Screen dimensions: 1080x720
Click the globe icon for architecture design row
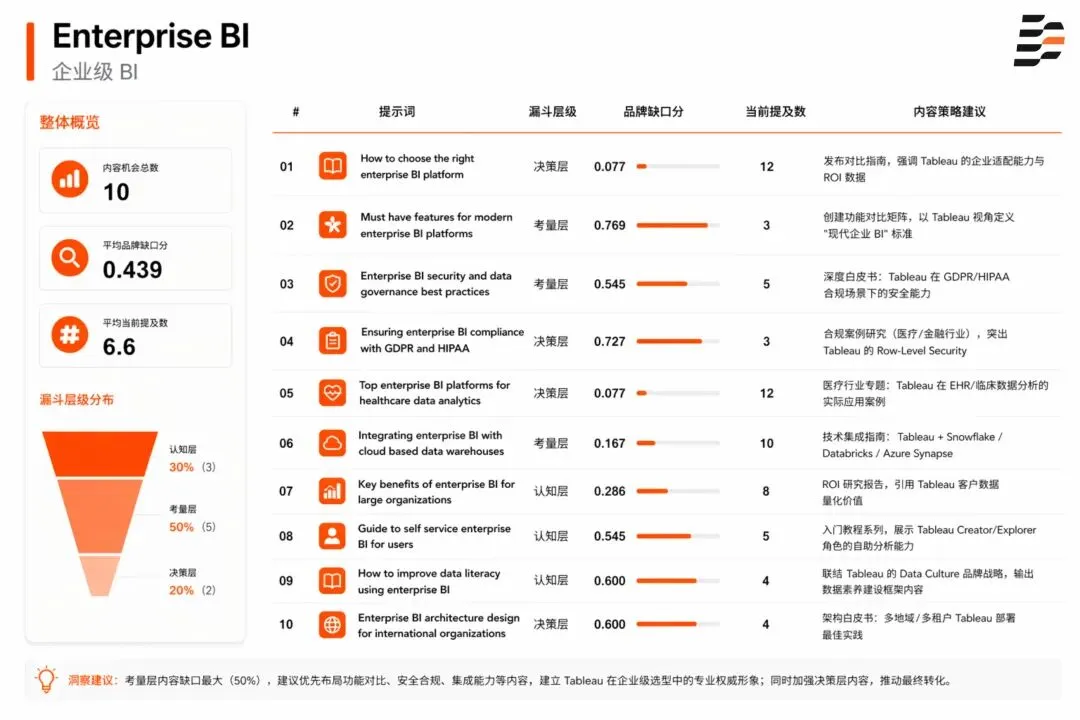click(332, 624)
